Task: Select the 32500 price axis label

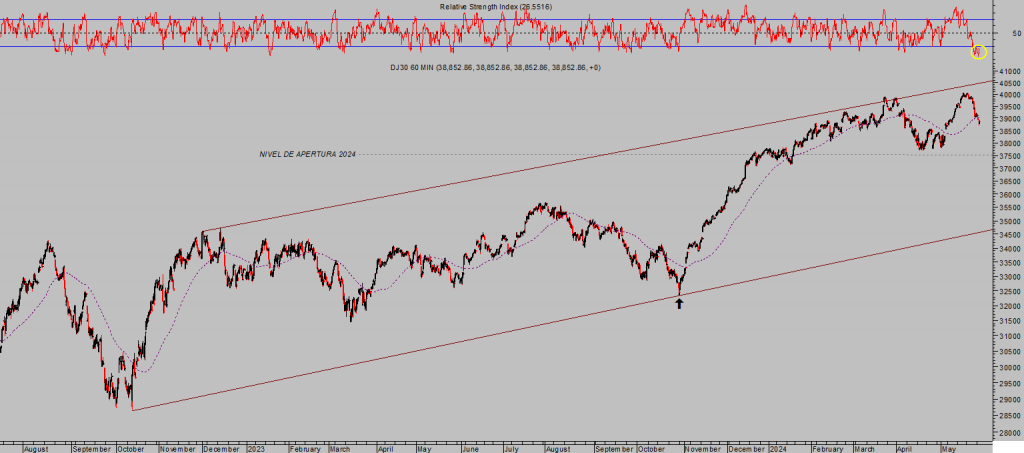Action: click(1010, 292)
